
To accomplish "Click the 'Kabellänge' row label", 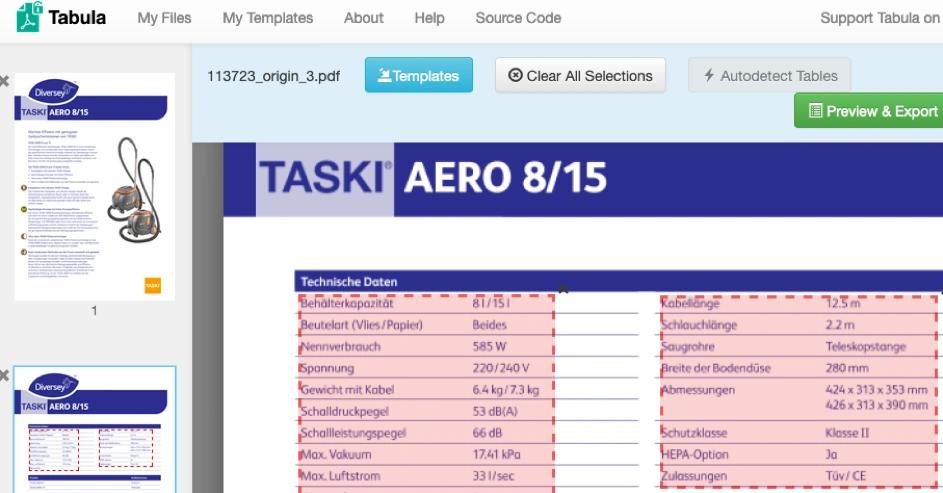I will [x=690, y=303].
